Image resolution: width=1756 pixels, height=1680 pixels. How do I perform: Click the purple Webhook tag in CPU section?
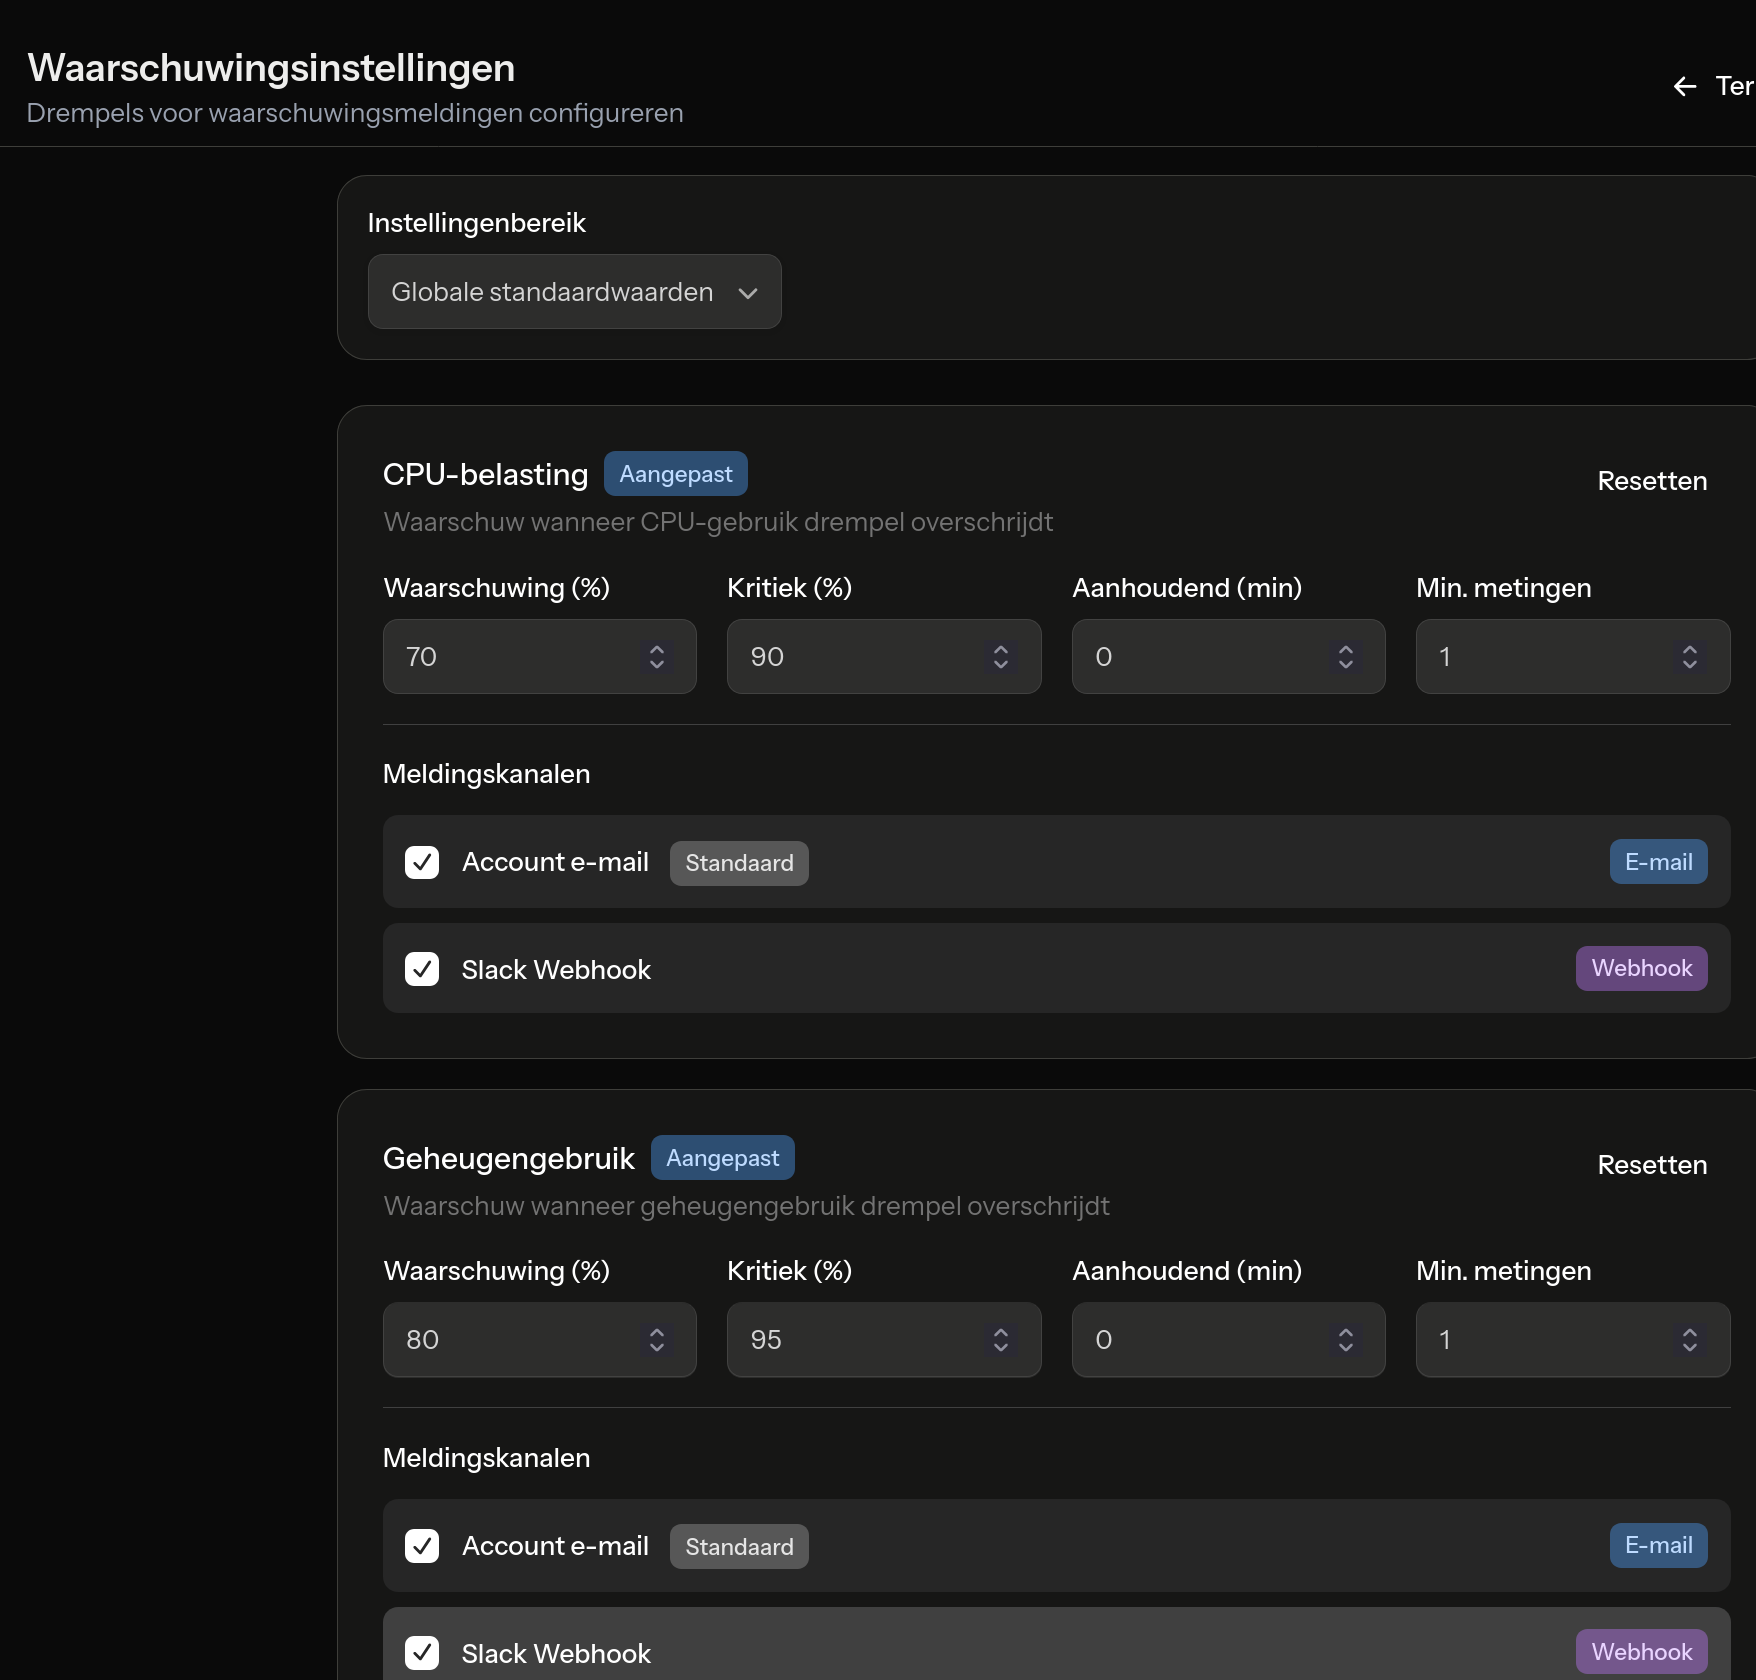[1641, 969]
